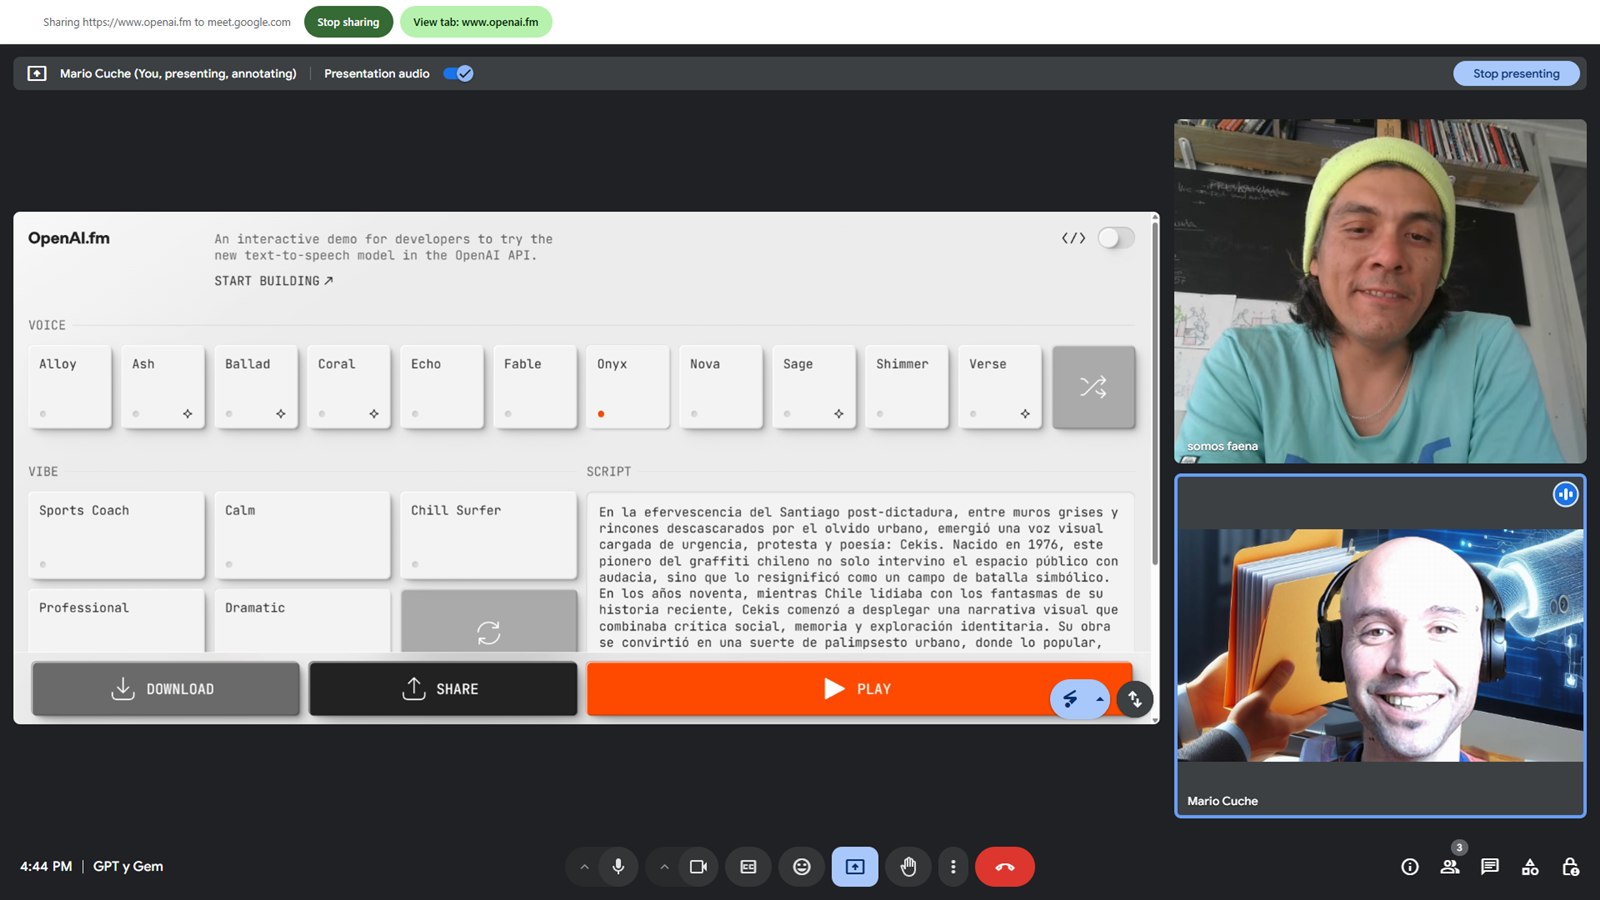Select the Nova voice
The width and height of the screenshot is (1600, 900).
point(721,387)
